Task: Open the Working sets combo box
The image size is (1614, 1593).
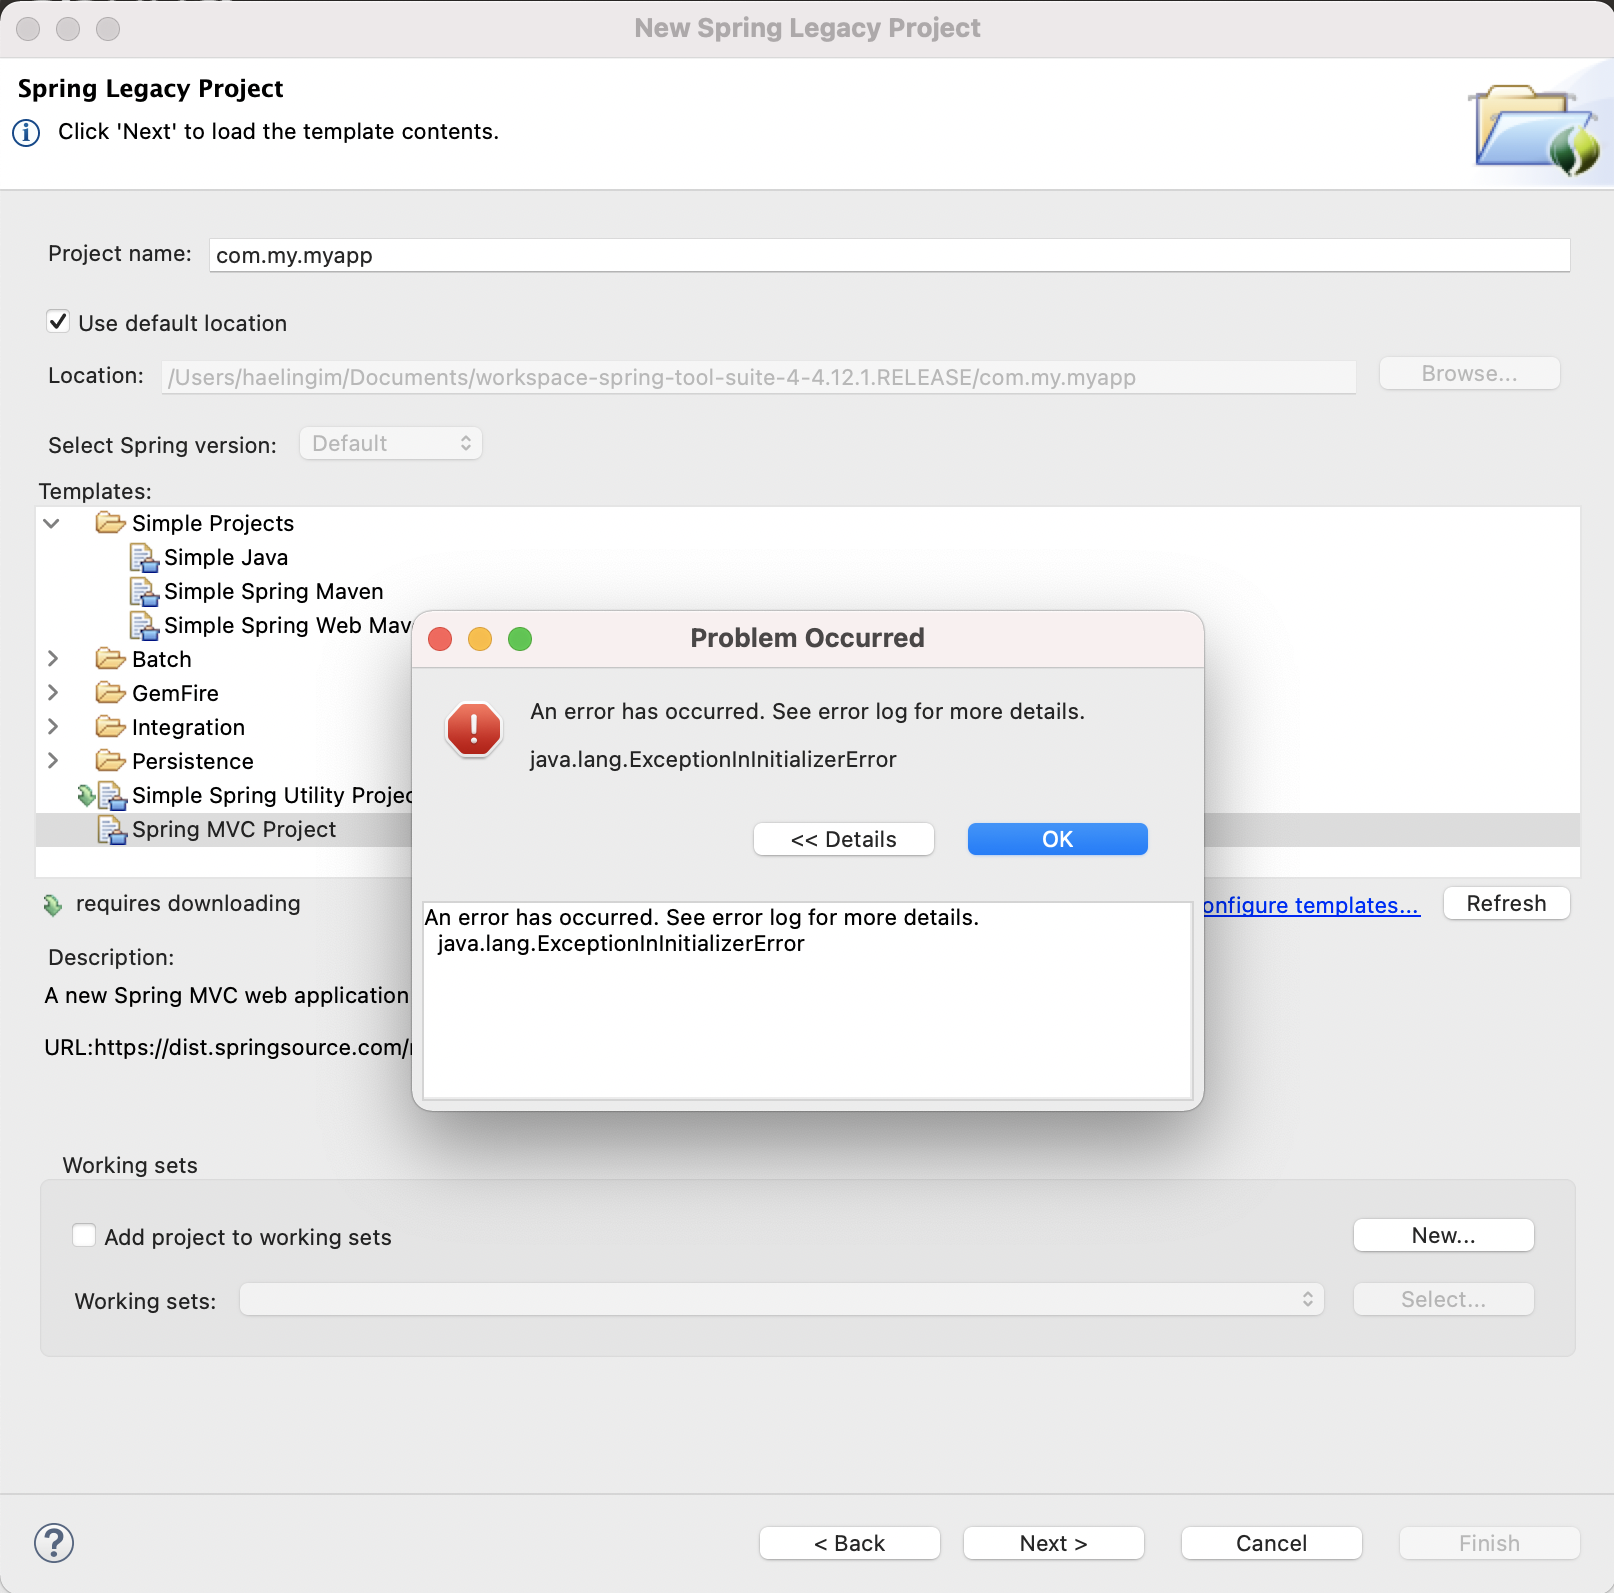Action: point(782,1299)
